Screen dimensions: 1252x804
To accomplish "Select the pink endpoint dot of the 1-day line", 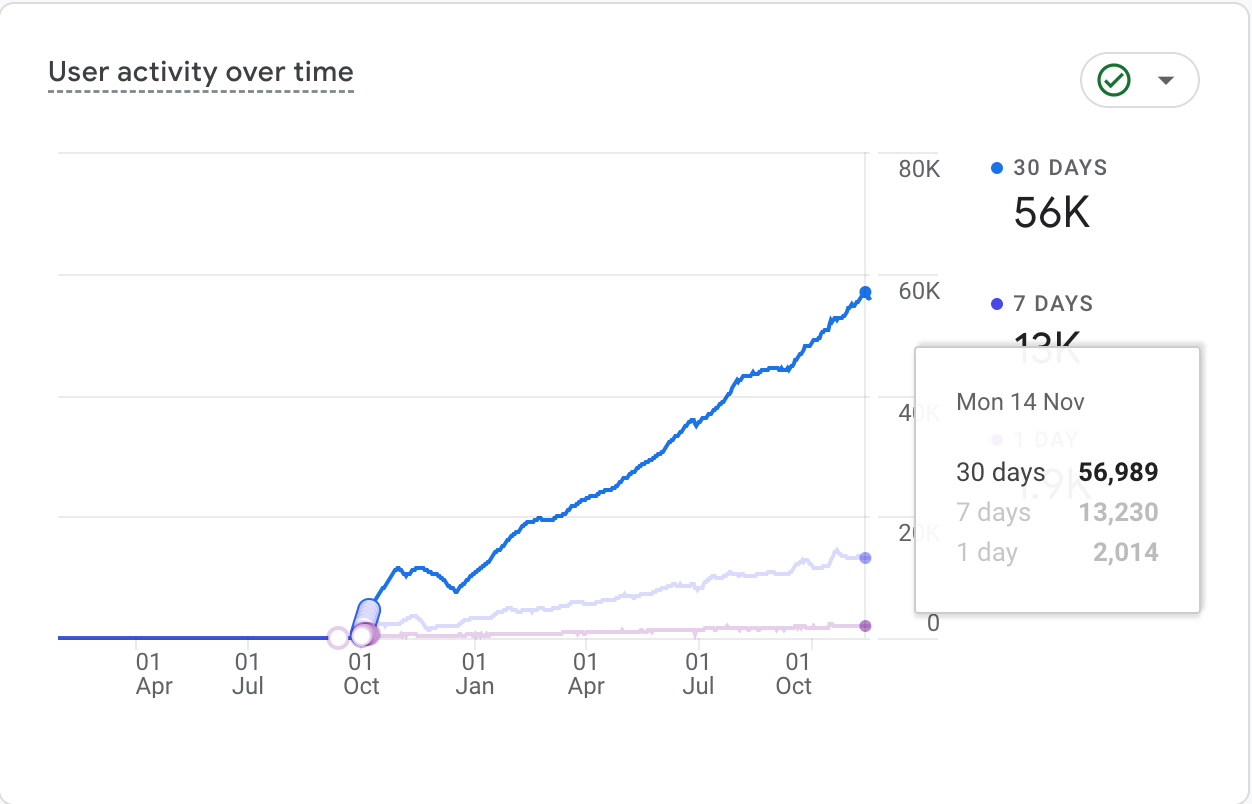I will click(865, 626).
